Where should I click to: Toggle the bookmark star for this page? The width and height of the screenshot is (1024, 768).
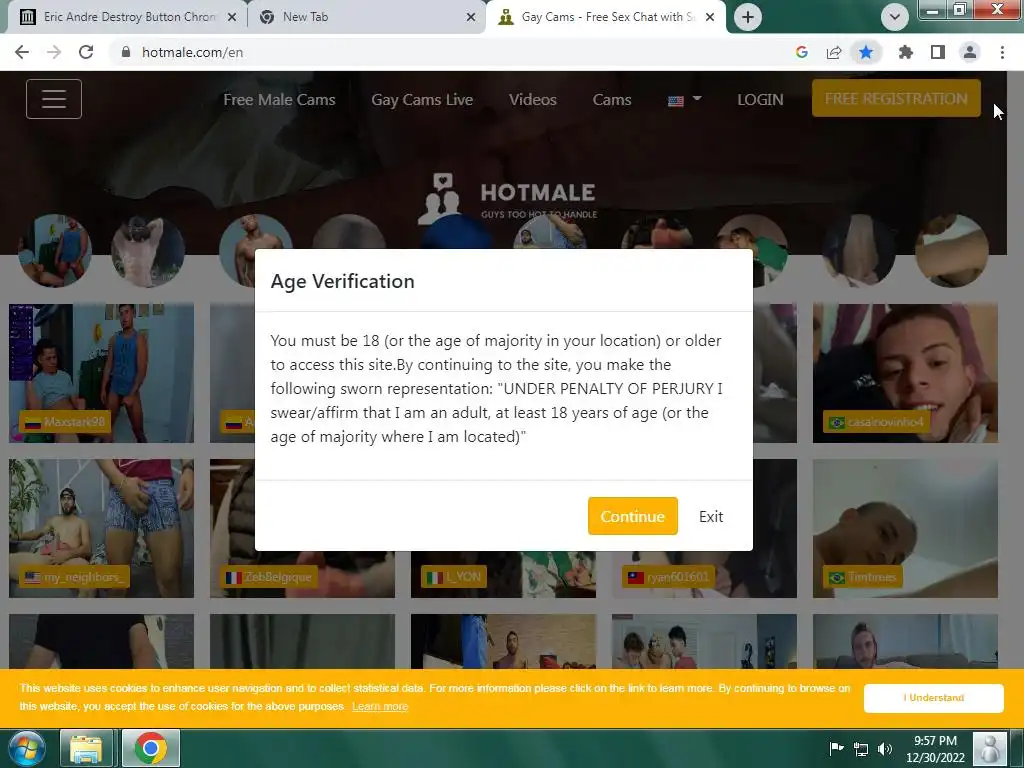point(866,52)
